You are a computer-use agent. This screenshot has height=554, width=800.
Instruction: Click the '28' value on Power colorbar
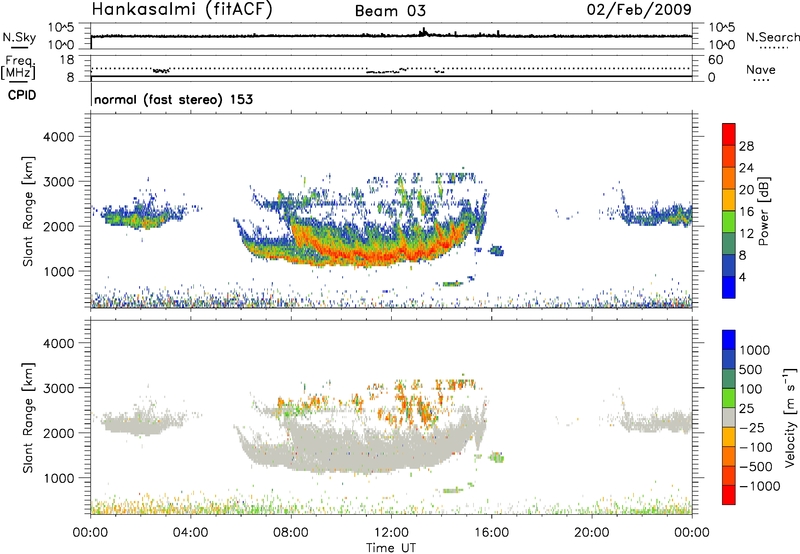tap(746, 146)
